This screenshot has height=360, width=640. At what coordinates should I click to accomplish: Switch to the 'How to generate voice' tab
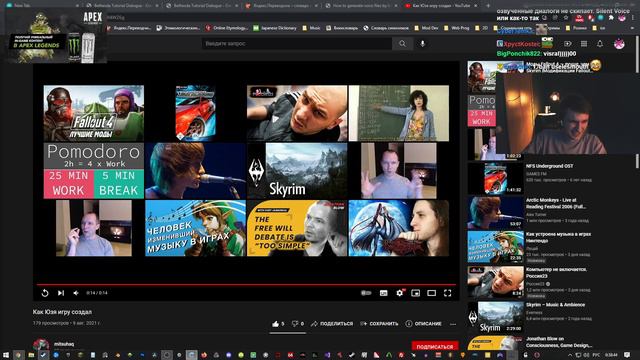361,6
